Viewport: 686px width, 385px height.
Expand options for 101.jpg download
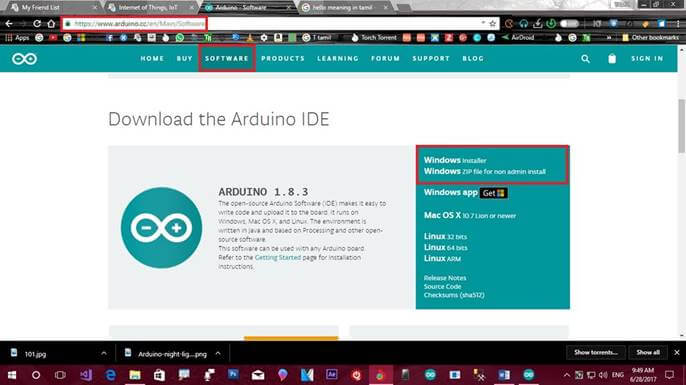[x=104, y=353]
